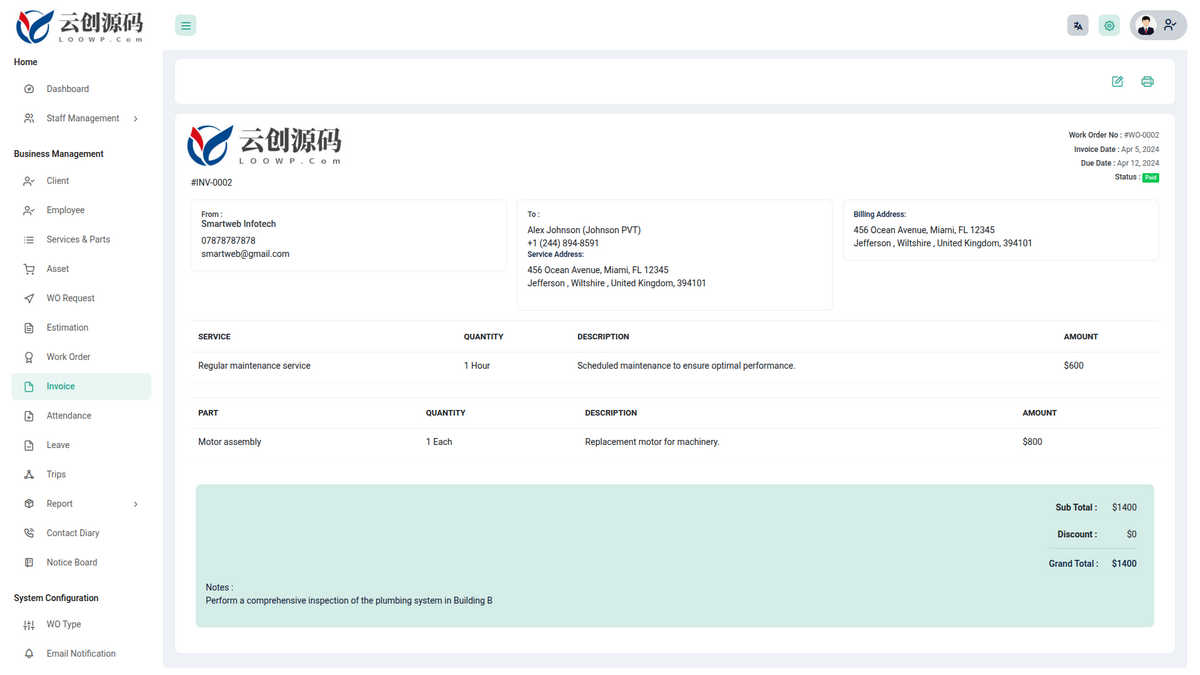Click the green Paid status badge

[x=1151, y=178]
